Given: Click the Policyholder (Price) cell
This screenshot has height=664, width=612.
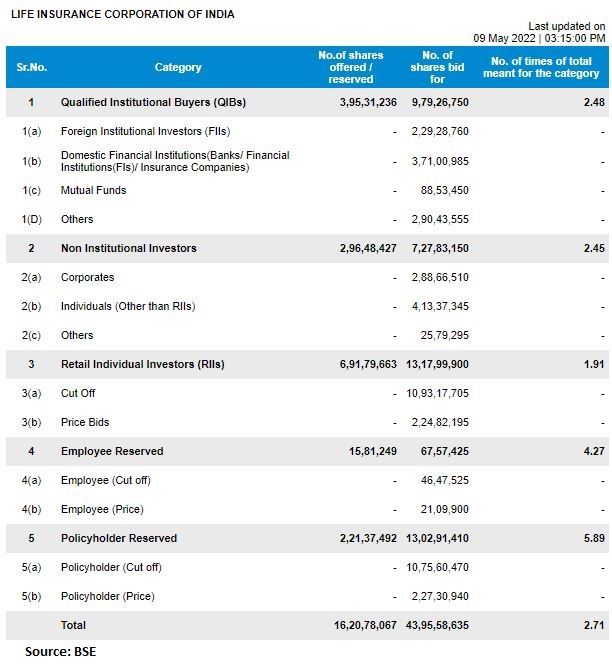Looking at the screenshot, I should pyautogui.click(x=108, y=597).
